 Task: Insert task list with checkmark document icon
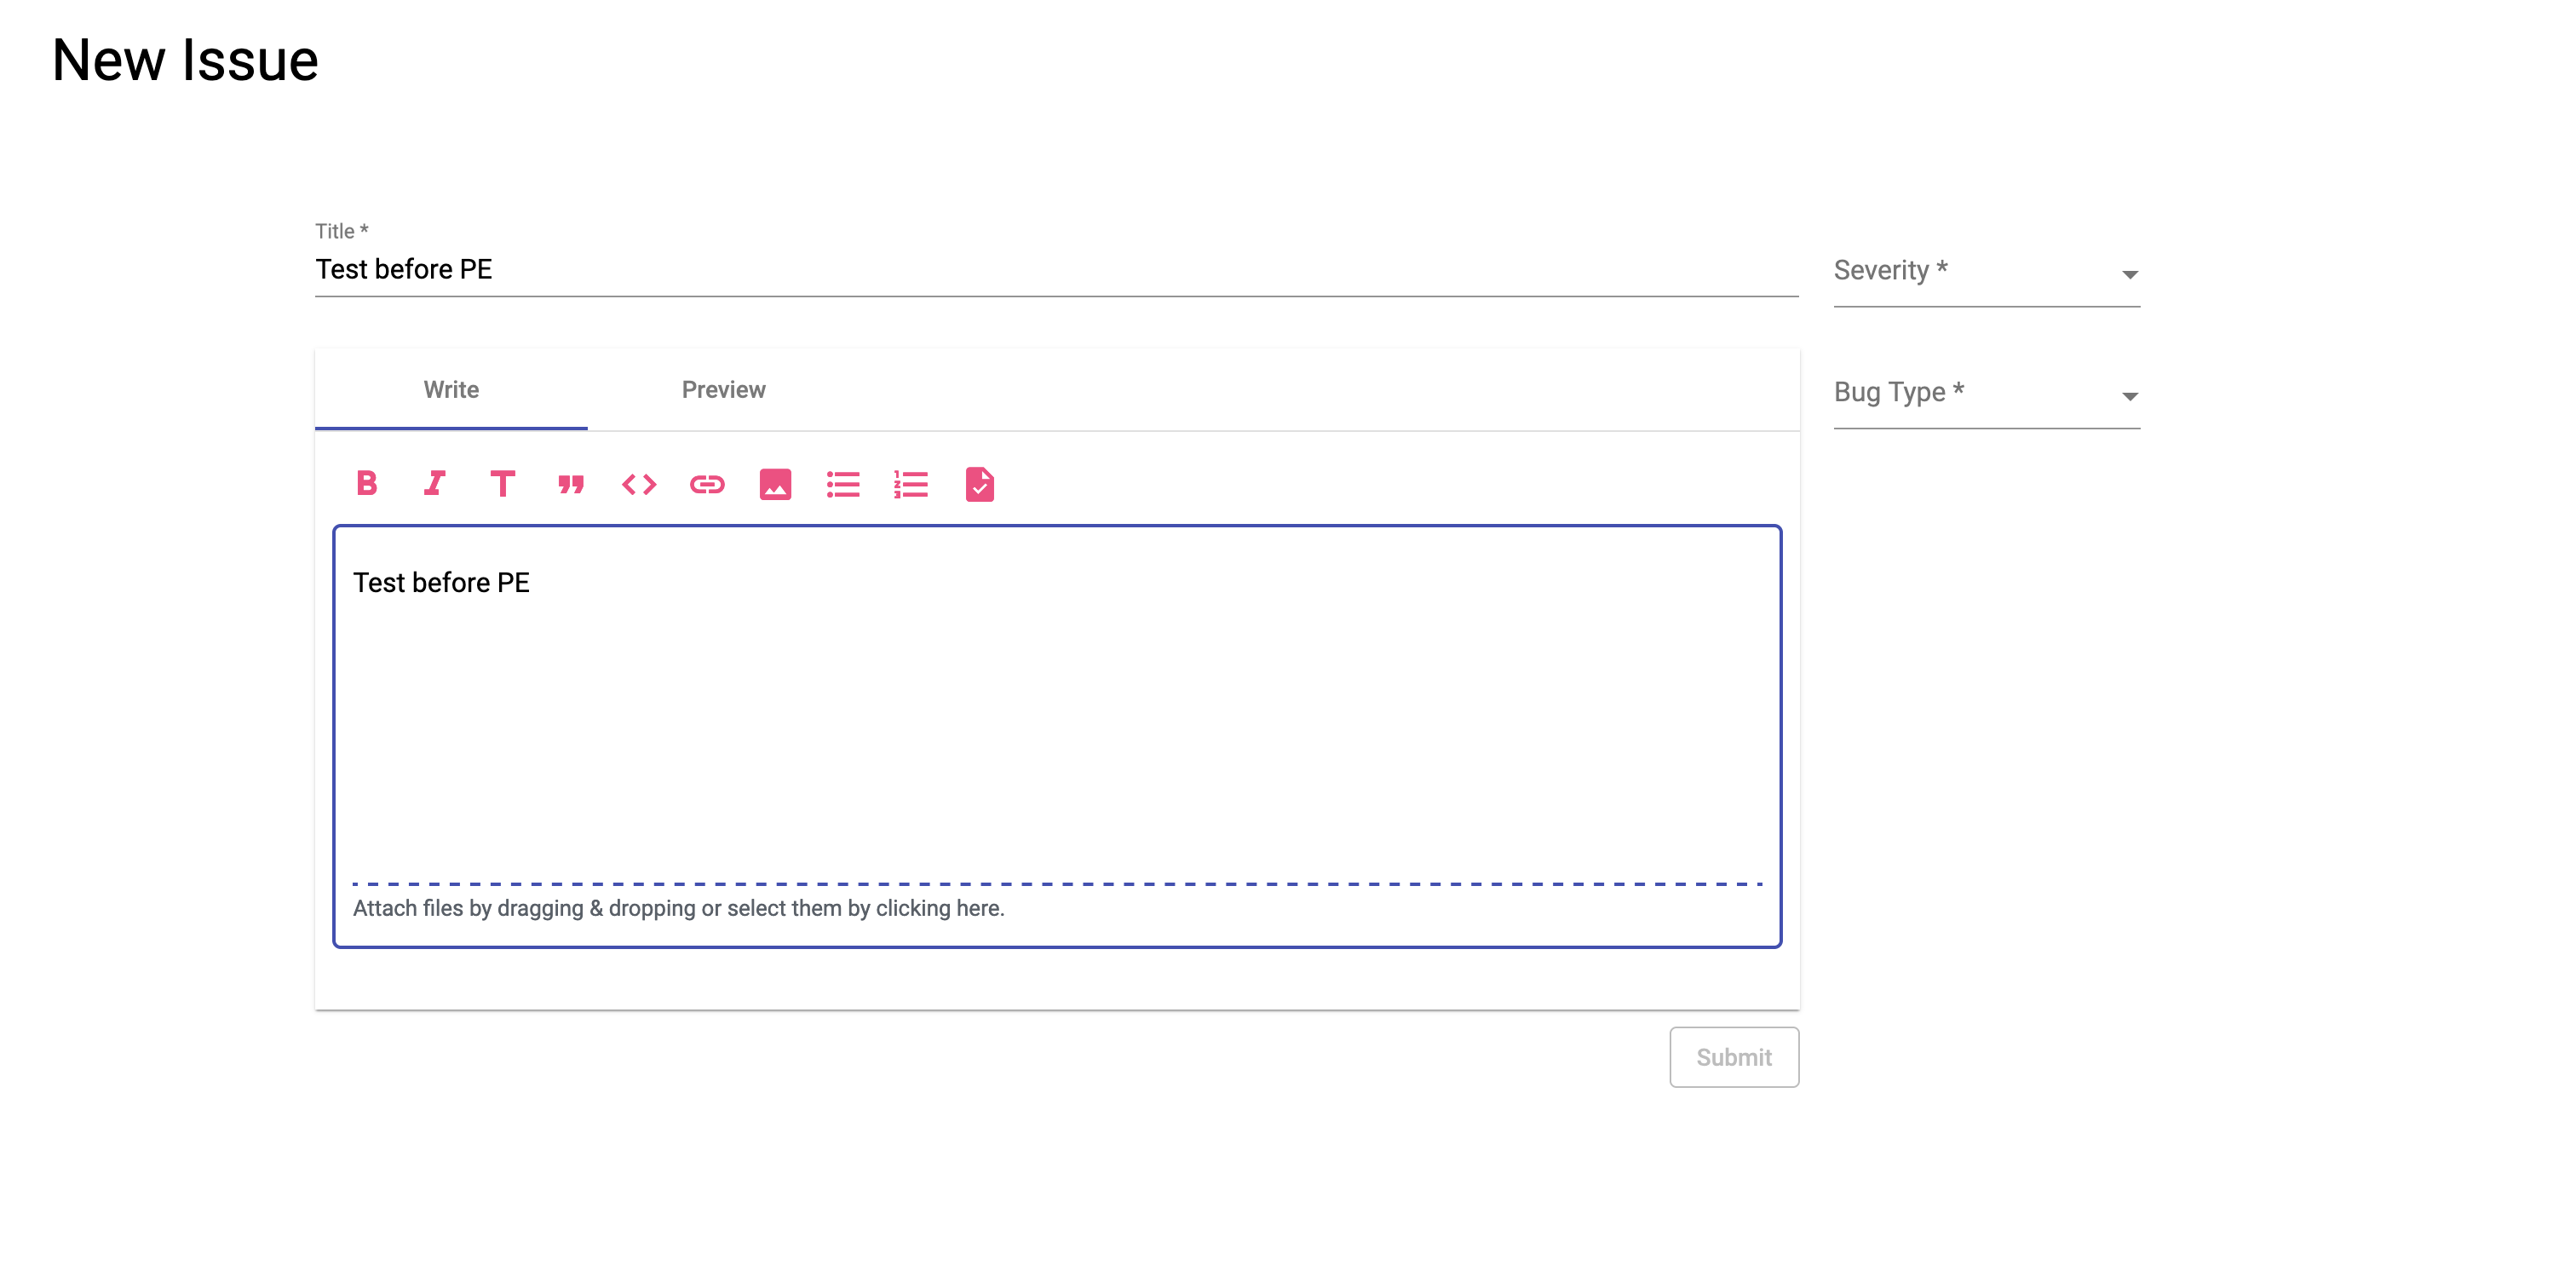coord(979,484)
